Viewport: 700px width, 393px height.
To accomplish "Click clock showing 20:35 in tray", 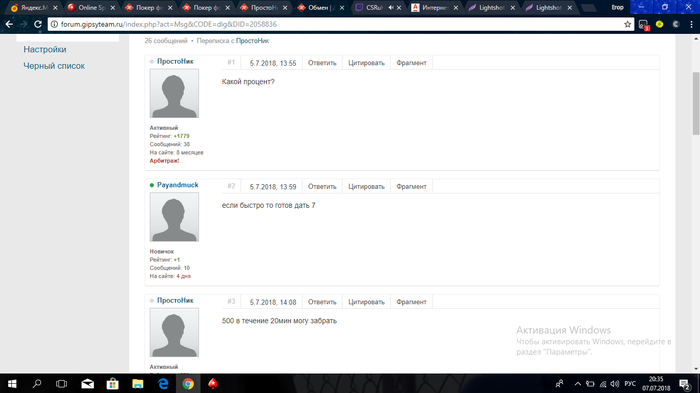I will point(656,379).
